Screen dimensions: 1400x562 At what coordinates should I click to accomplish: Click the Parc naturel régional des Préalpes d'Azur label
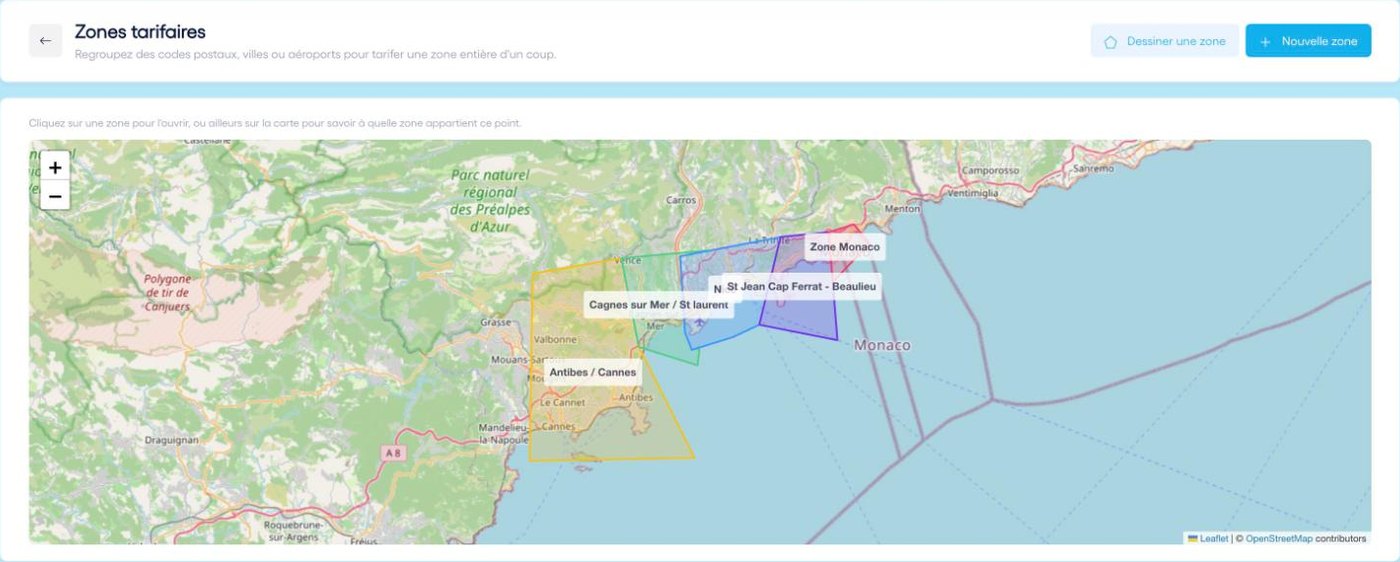click(x=490, y=200)
